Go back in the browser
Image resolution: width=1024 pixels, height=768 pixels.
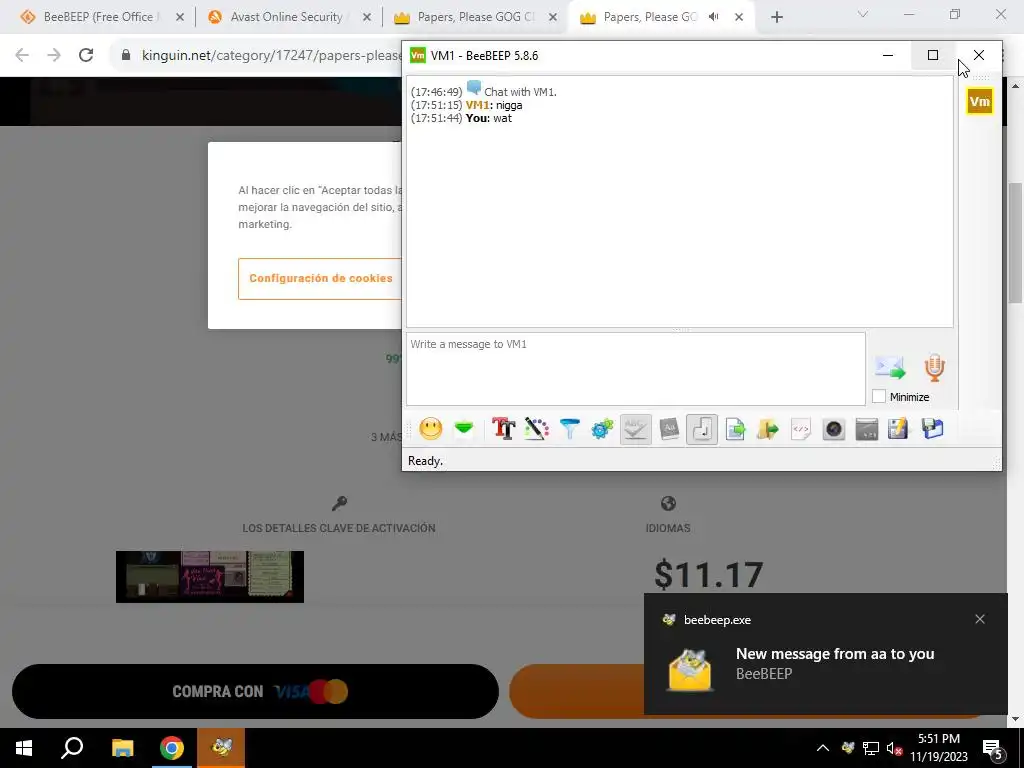coord(22,55)
